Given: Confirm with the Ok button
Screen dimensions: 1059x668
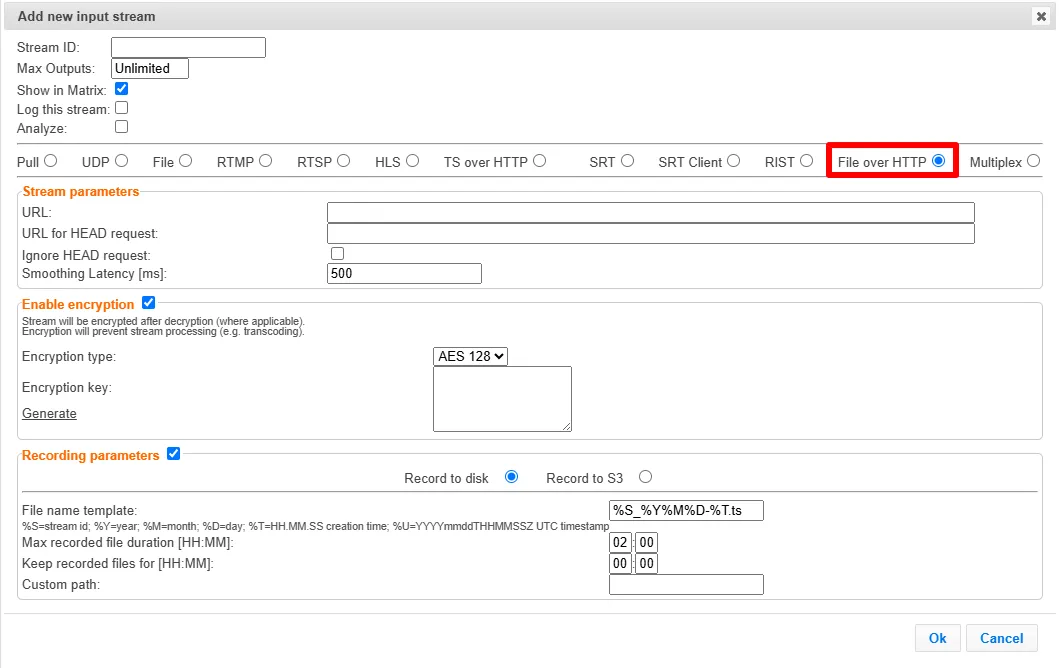Looking at the screenshot, I should pyautogui.click(x=937, y=638).
